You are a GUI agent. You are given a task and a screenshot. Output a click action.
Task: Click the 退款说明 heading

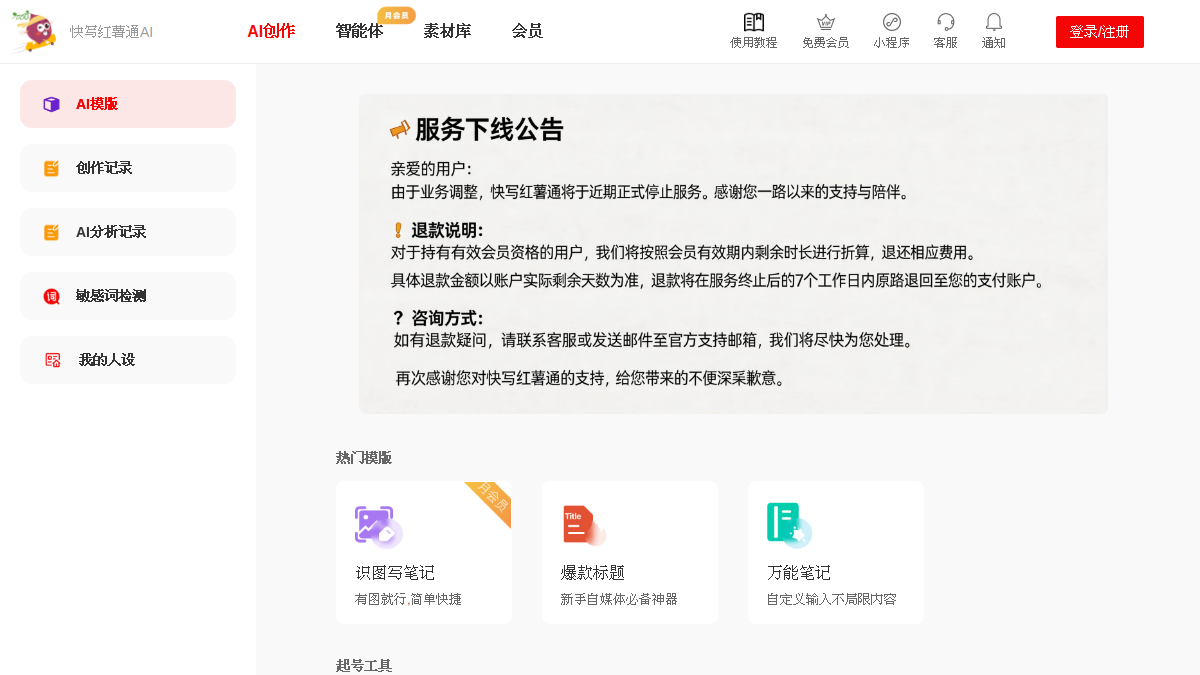coord(447,230)
